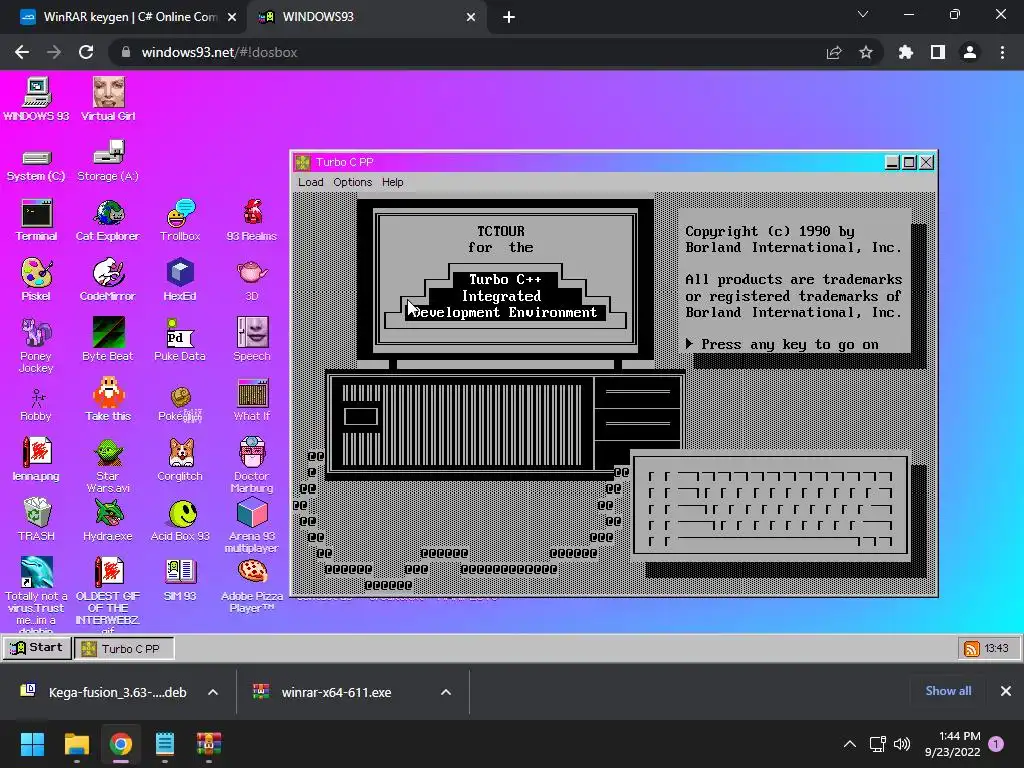Open Windows Start menu on taskbar
Image resolution: width=1024 pixels, height=768 pixels.
click(32, 744)
